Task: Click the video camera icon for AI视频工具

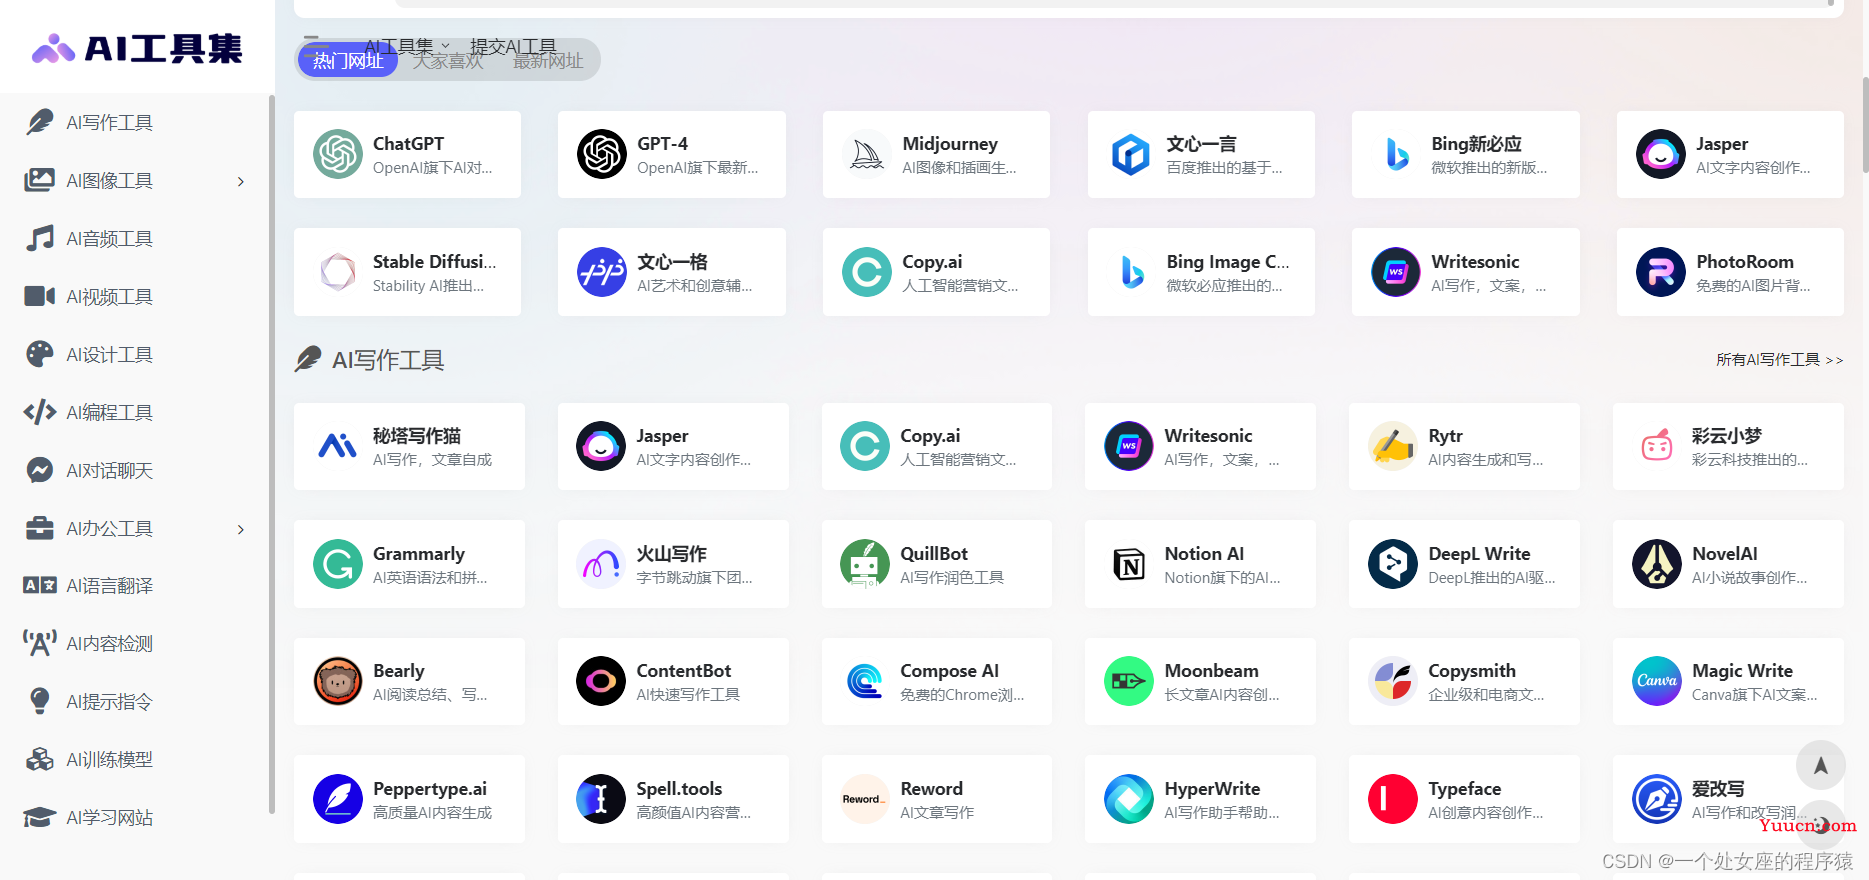Action: pos(40,296)
